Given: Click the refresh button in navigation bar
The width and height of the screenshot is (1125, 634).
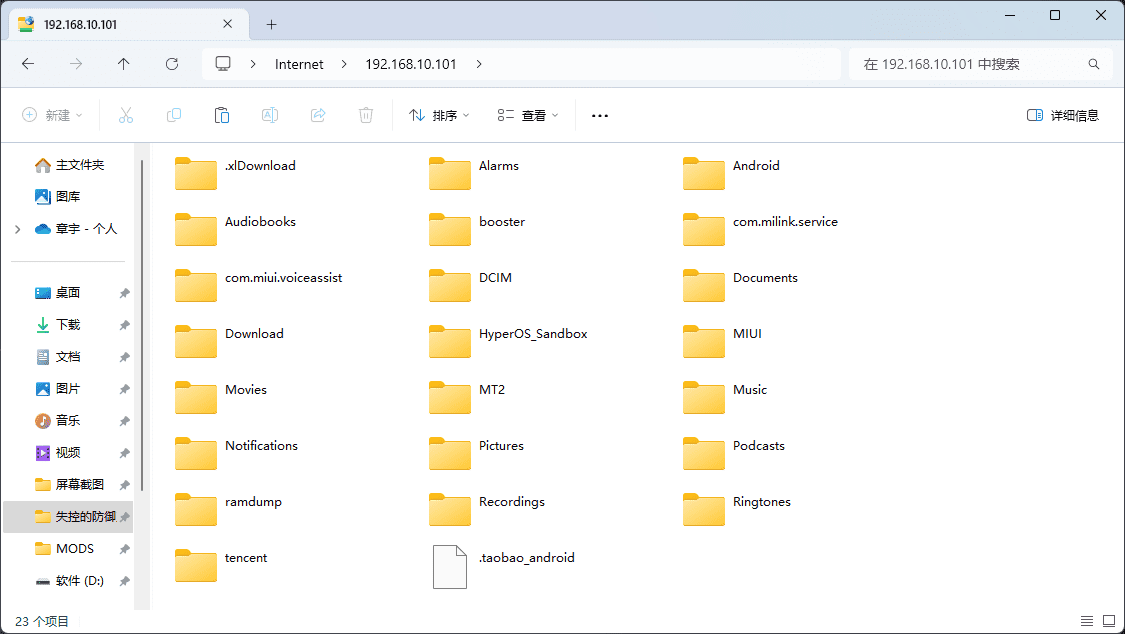Looking at the screenshot, I should [172, 64].
